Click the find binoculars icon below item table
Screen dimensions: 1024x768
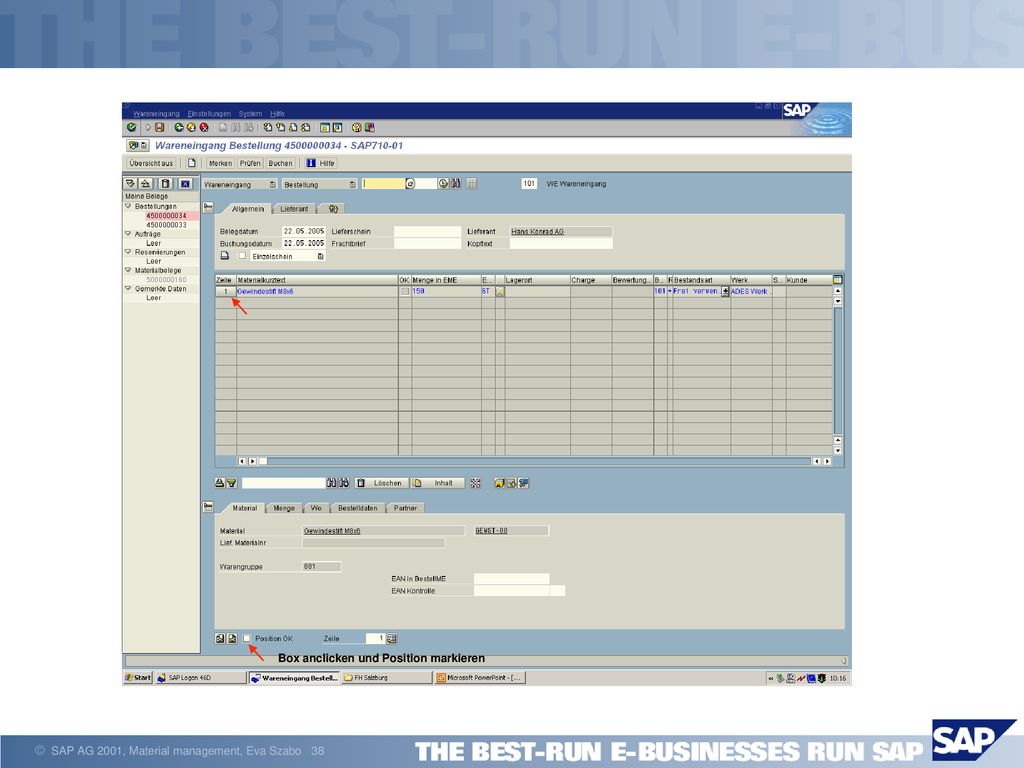click(x=331, y=483)
